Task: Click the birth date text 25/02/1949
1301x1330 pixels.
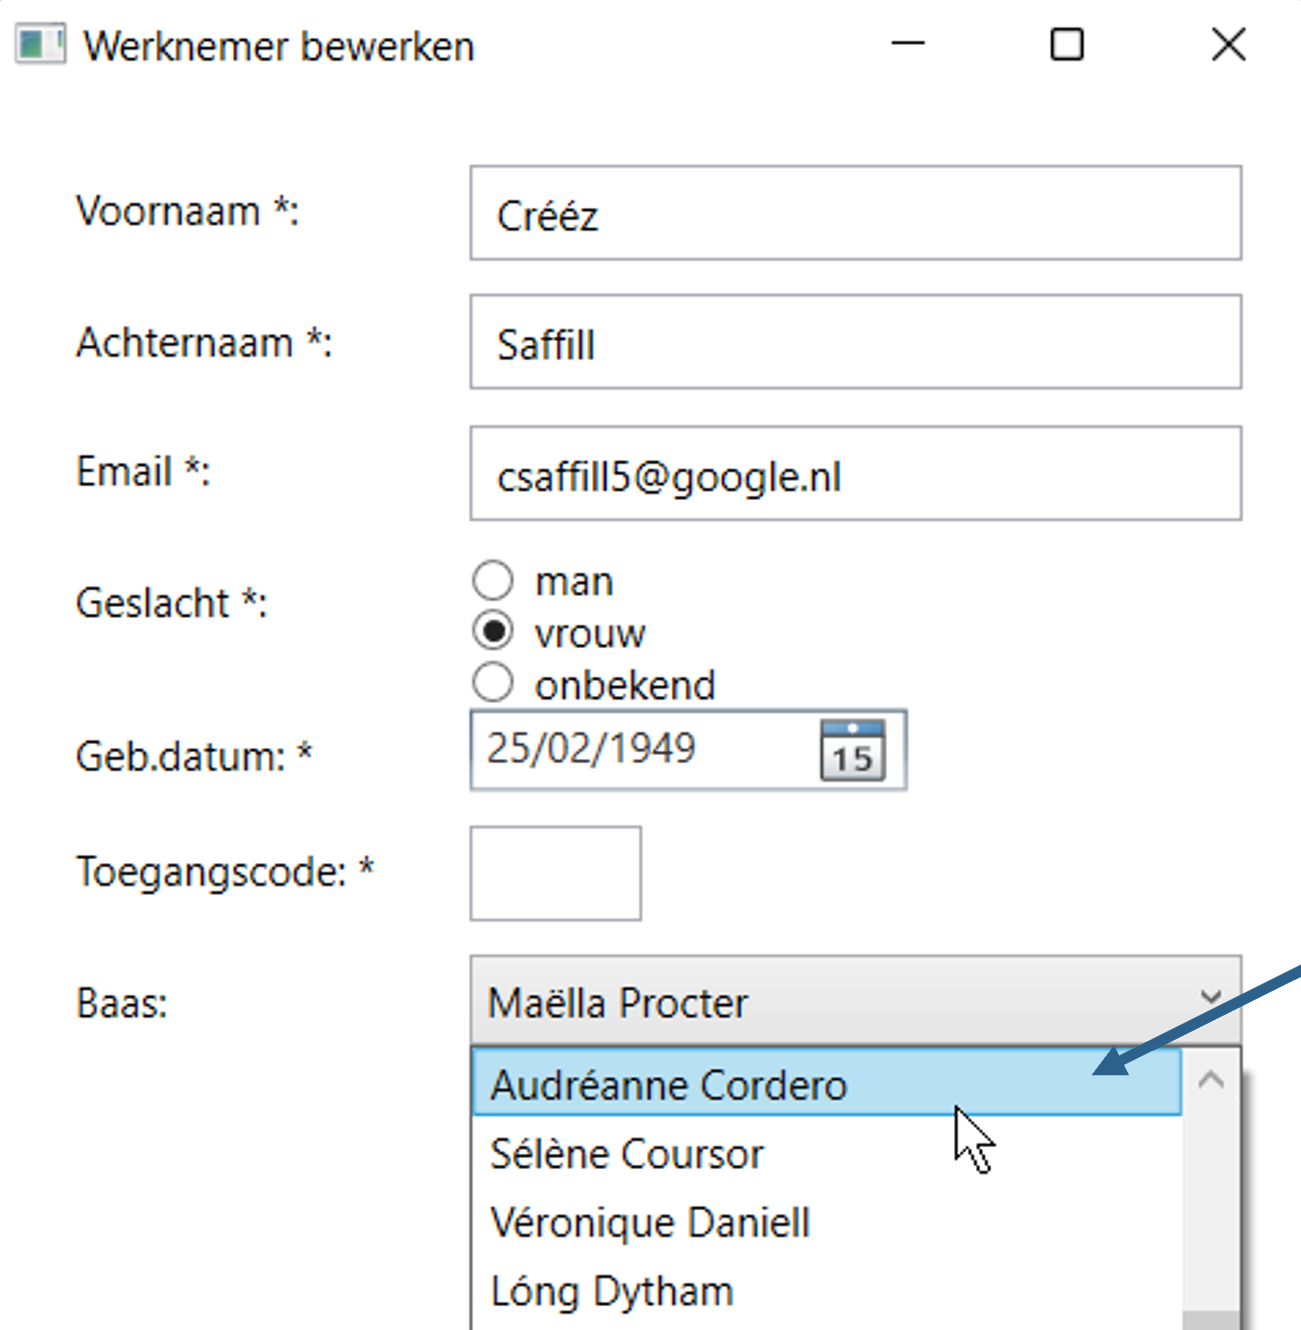Action: 592,749
